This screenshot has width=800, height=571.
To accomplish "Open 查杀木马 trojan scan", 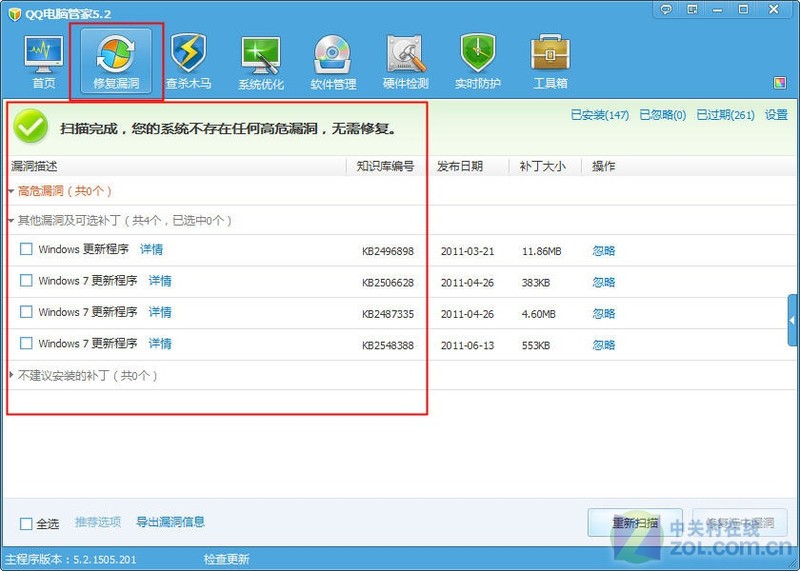I will [x=188, y=62].
